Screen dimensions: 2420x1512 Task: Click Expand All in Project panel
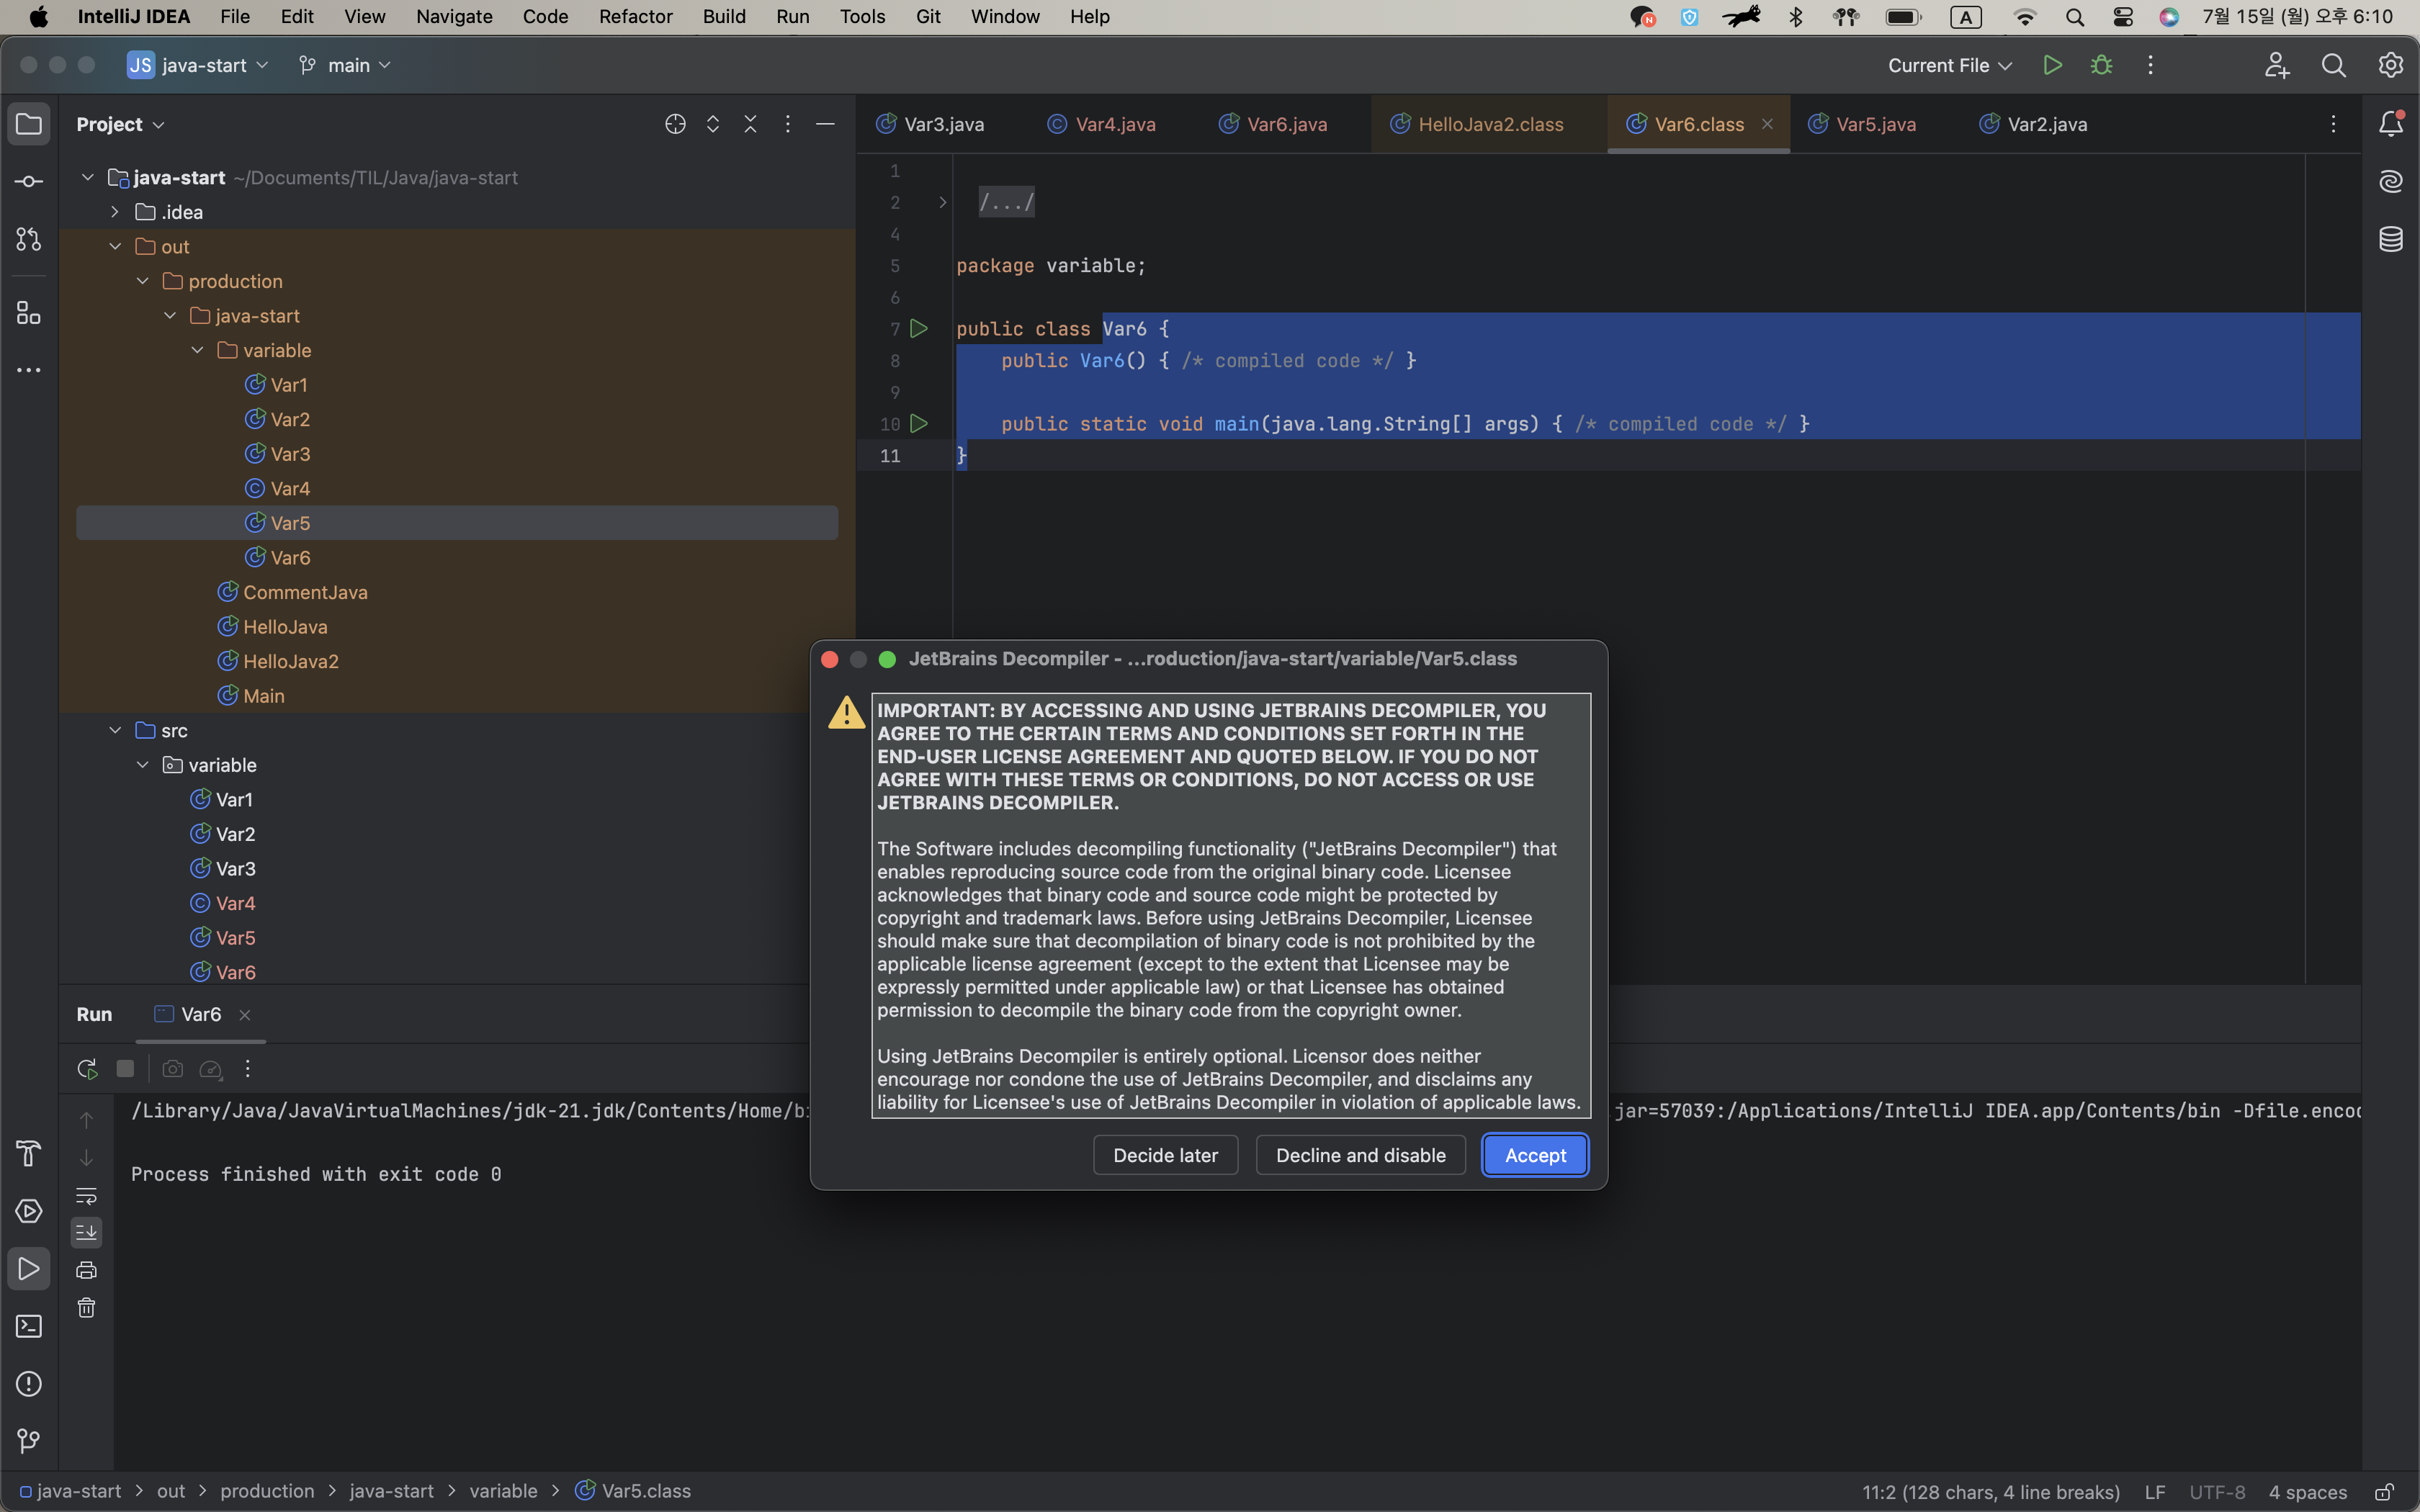pos(713,124)
